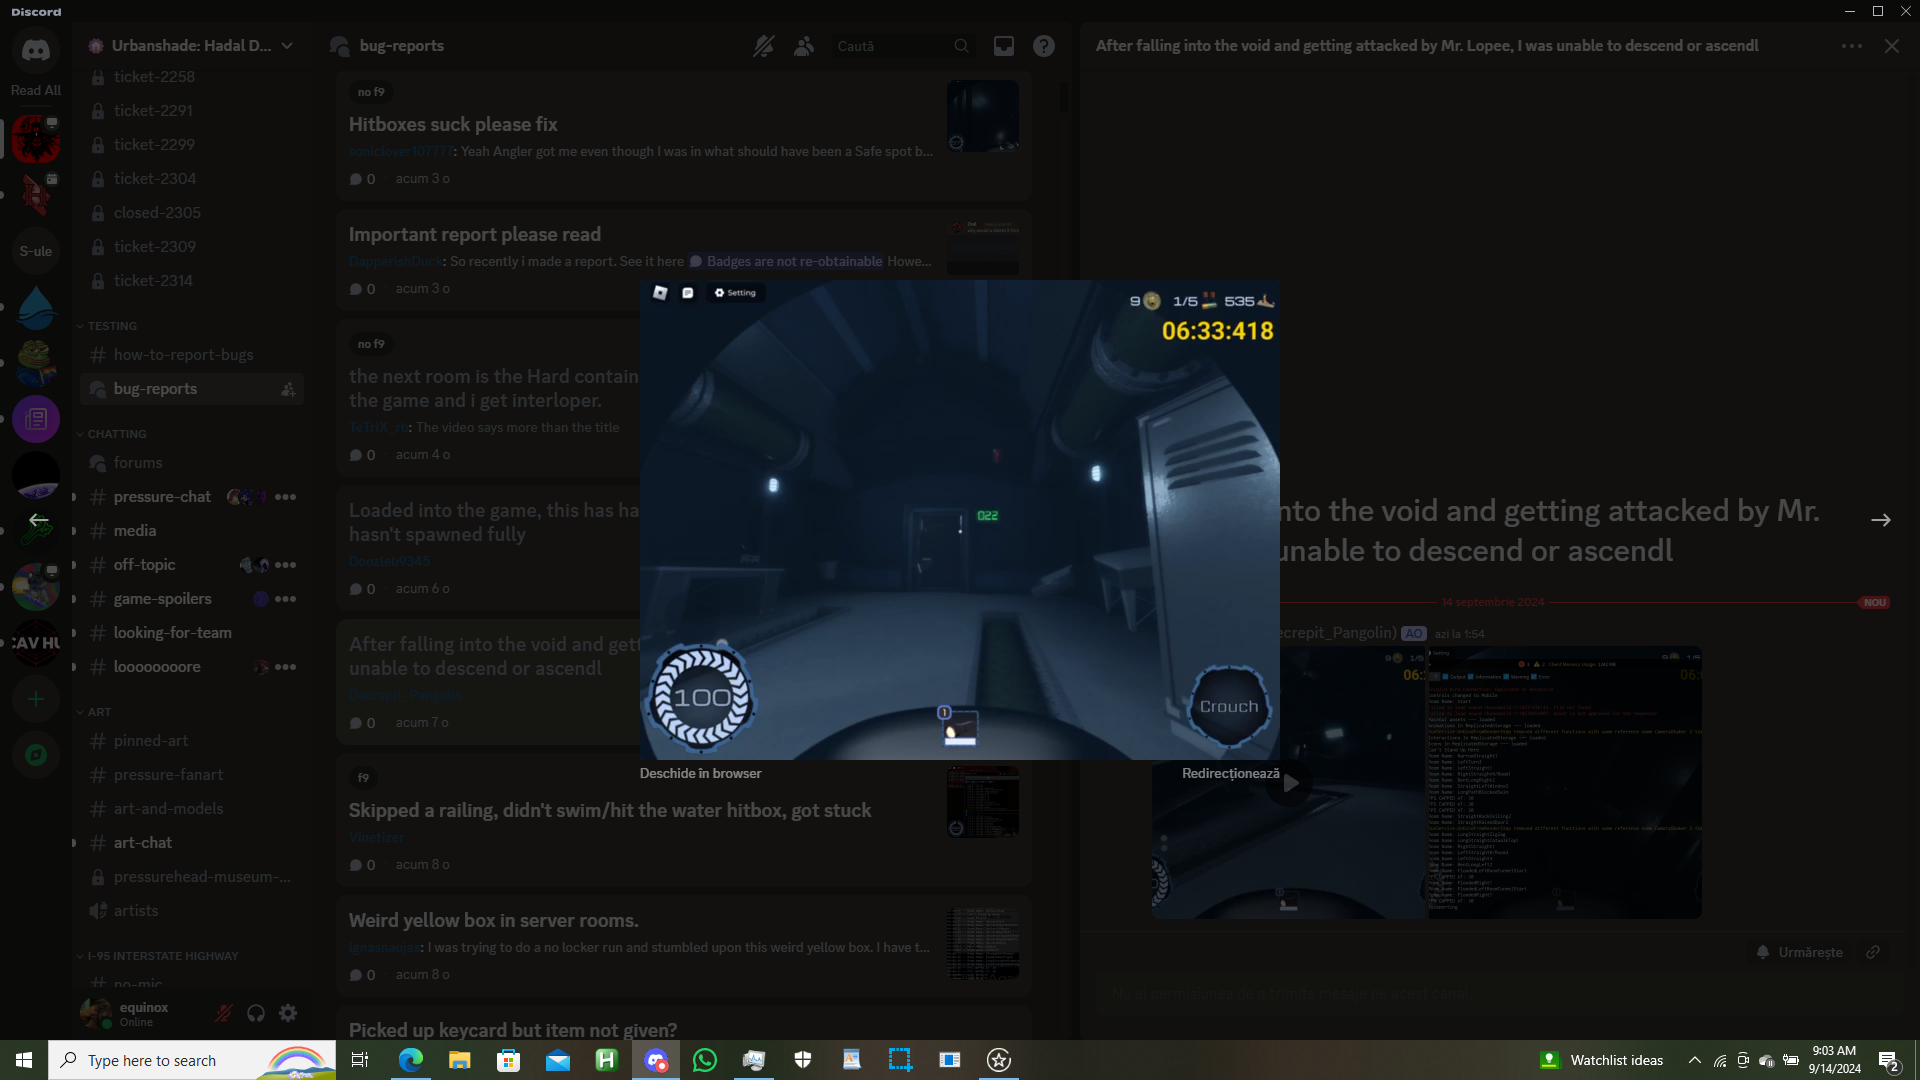The height and width of the screenshot is (1080, 1920).
Task: Open Hitboxes suck please fix thumbnail
Action: click(x=982, y=116)
